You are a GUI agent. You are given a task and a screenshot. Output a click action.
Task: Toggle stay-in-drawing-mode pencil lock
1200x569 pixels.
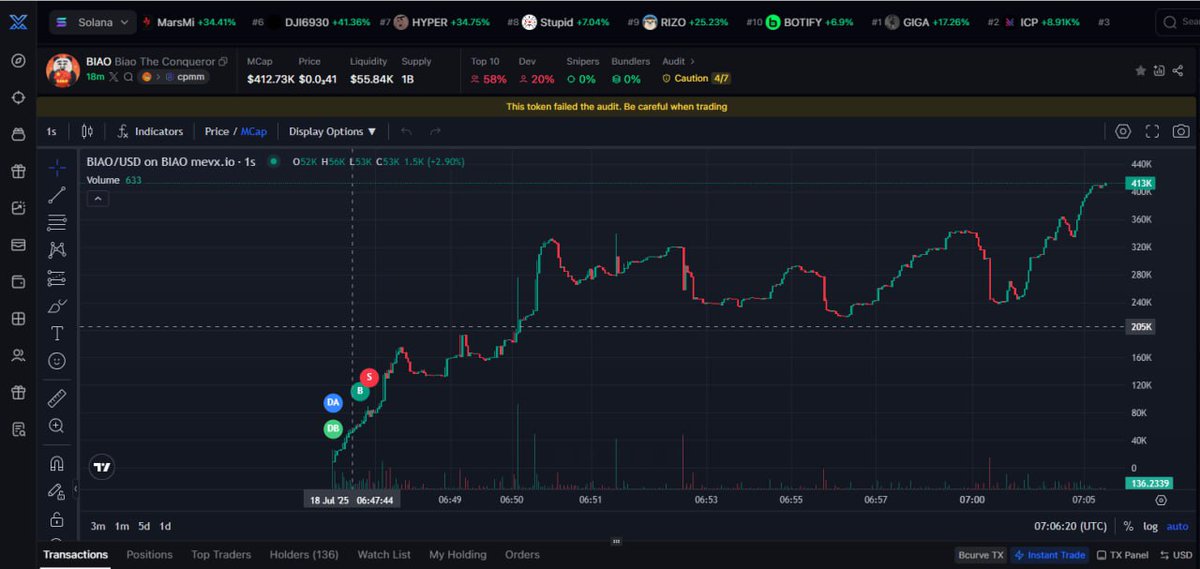57,491
